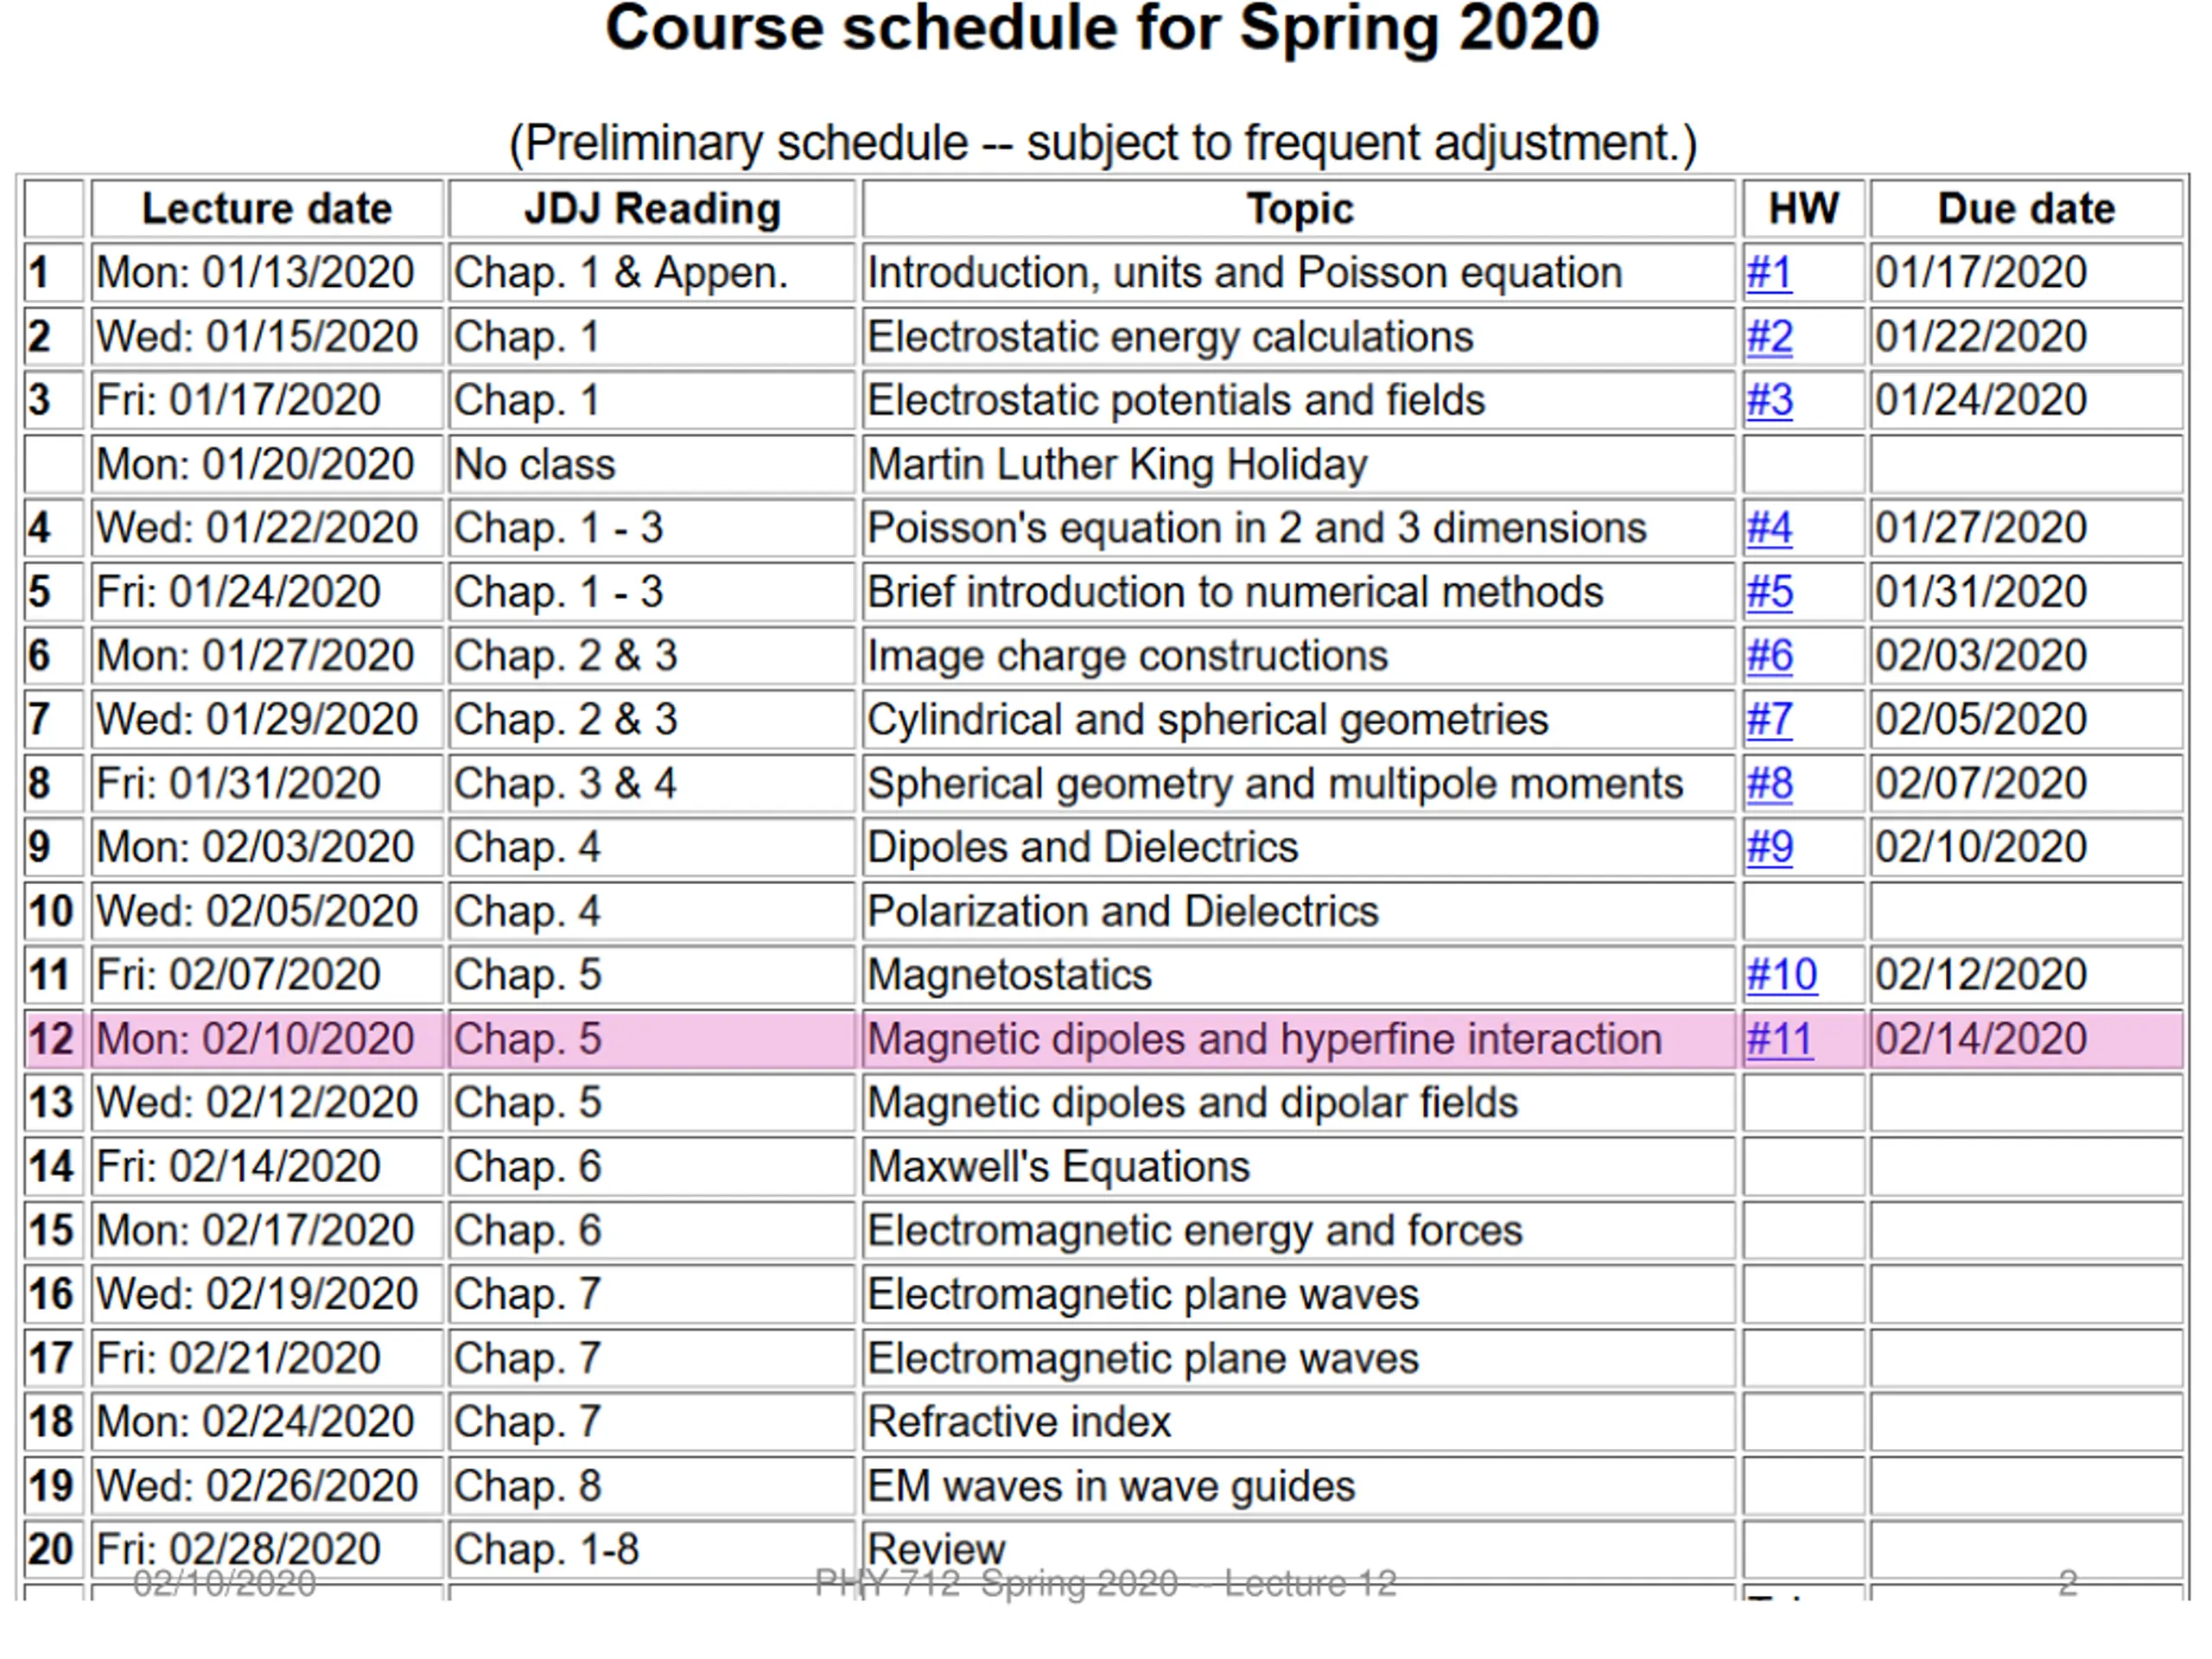2212x1659 pixels.
Task: Follow the #10 homework link
Action: pyautogui.click(x=1780, y=975)
